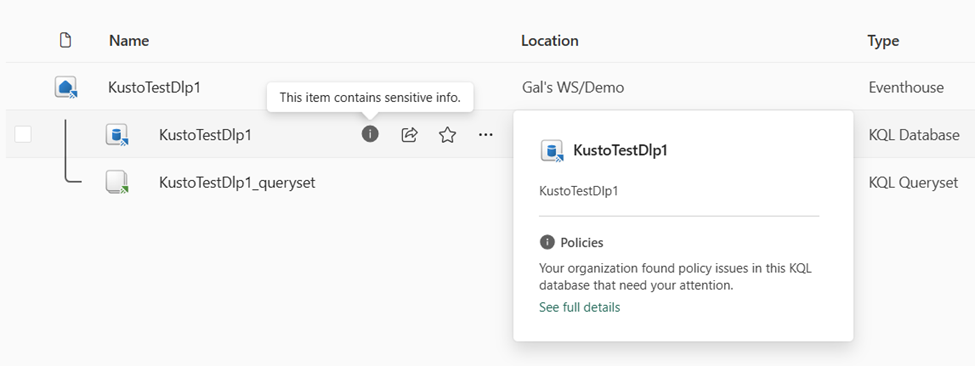Open the KustoTestDlp1 Eventhouse item
This screenshot has width=975, height=366.
coord(154,88)
